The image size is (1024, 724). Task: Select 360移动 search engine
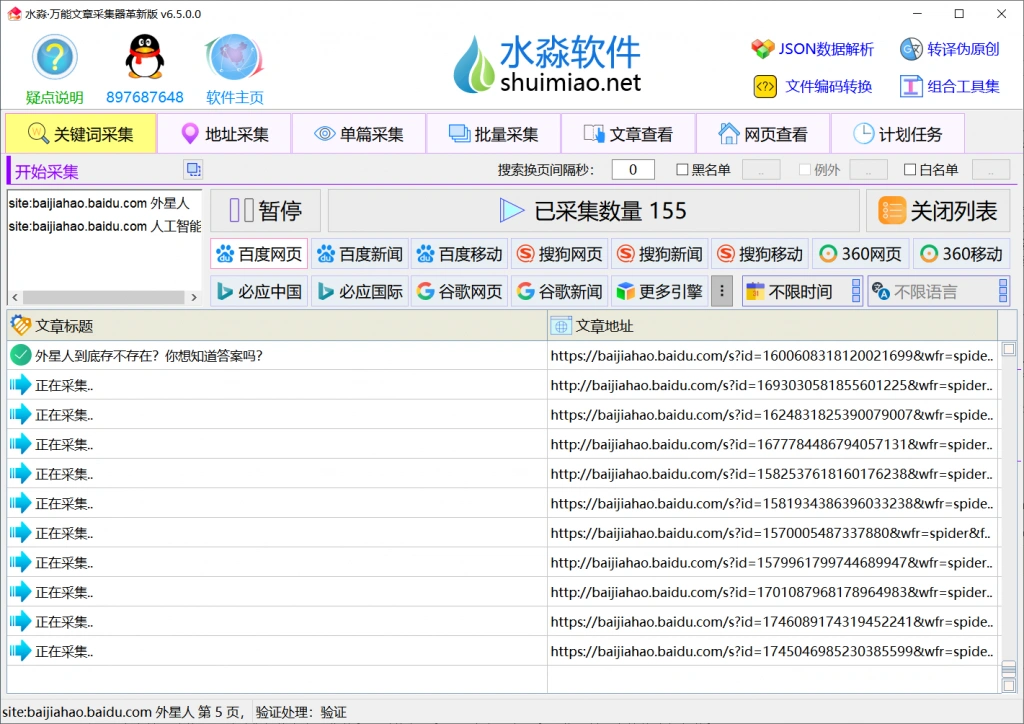tap(961, 254)
